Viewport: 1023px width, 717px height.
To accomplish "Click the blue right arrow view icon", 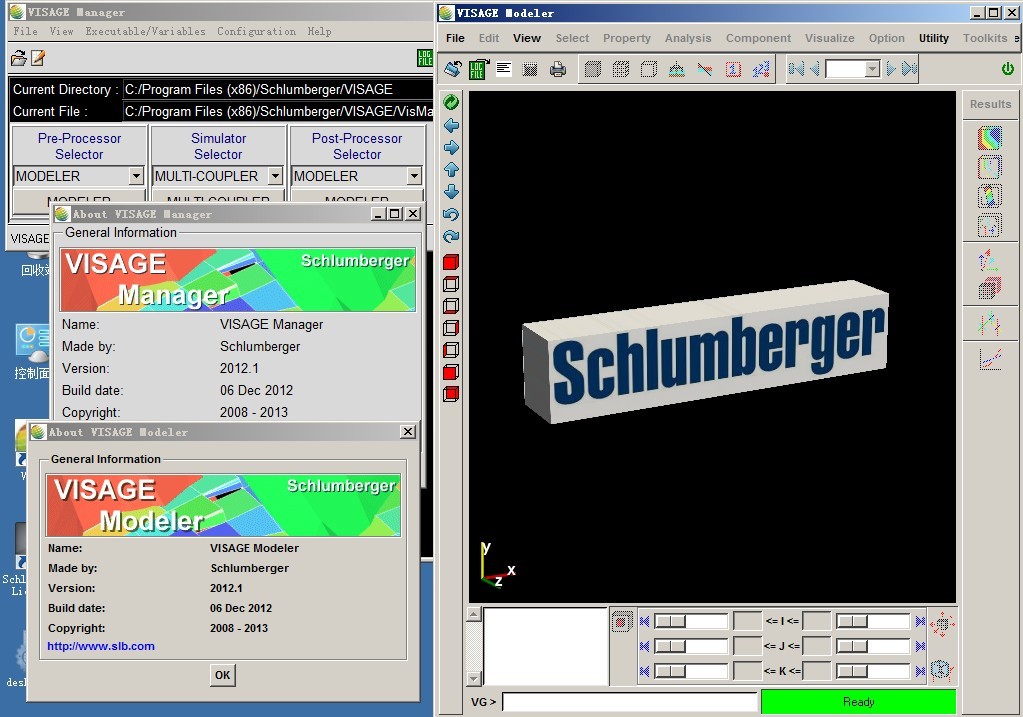I will tap(451, 147).
